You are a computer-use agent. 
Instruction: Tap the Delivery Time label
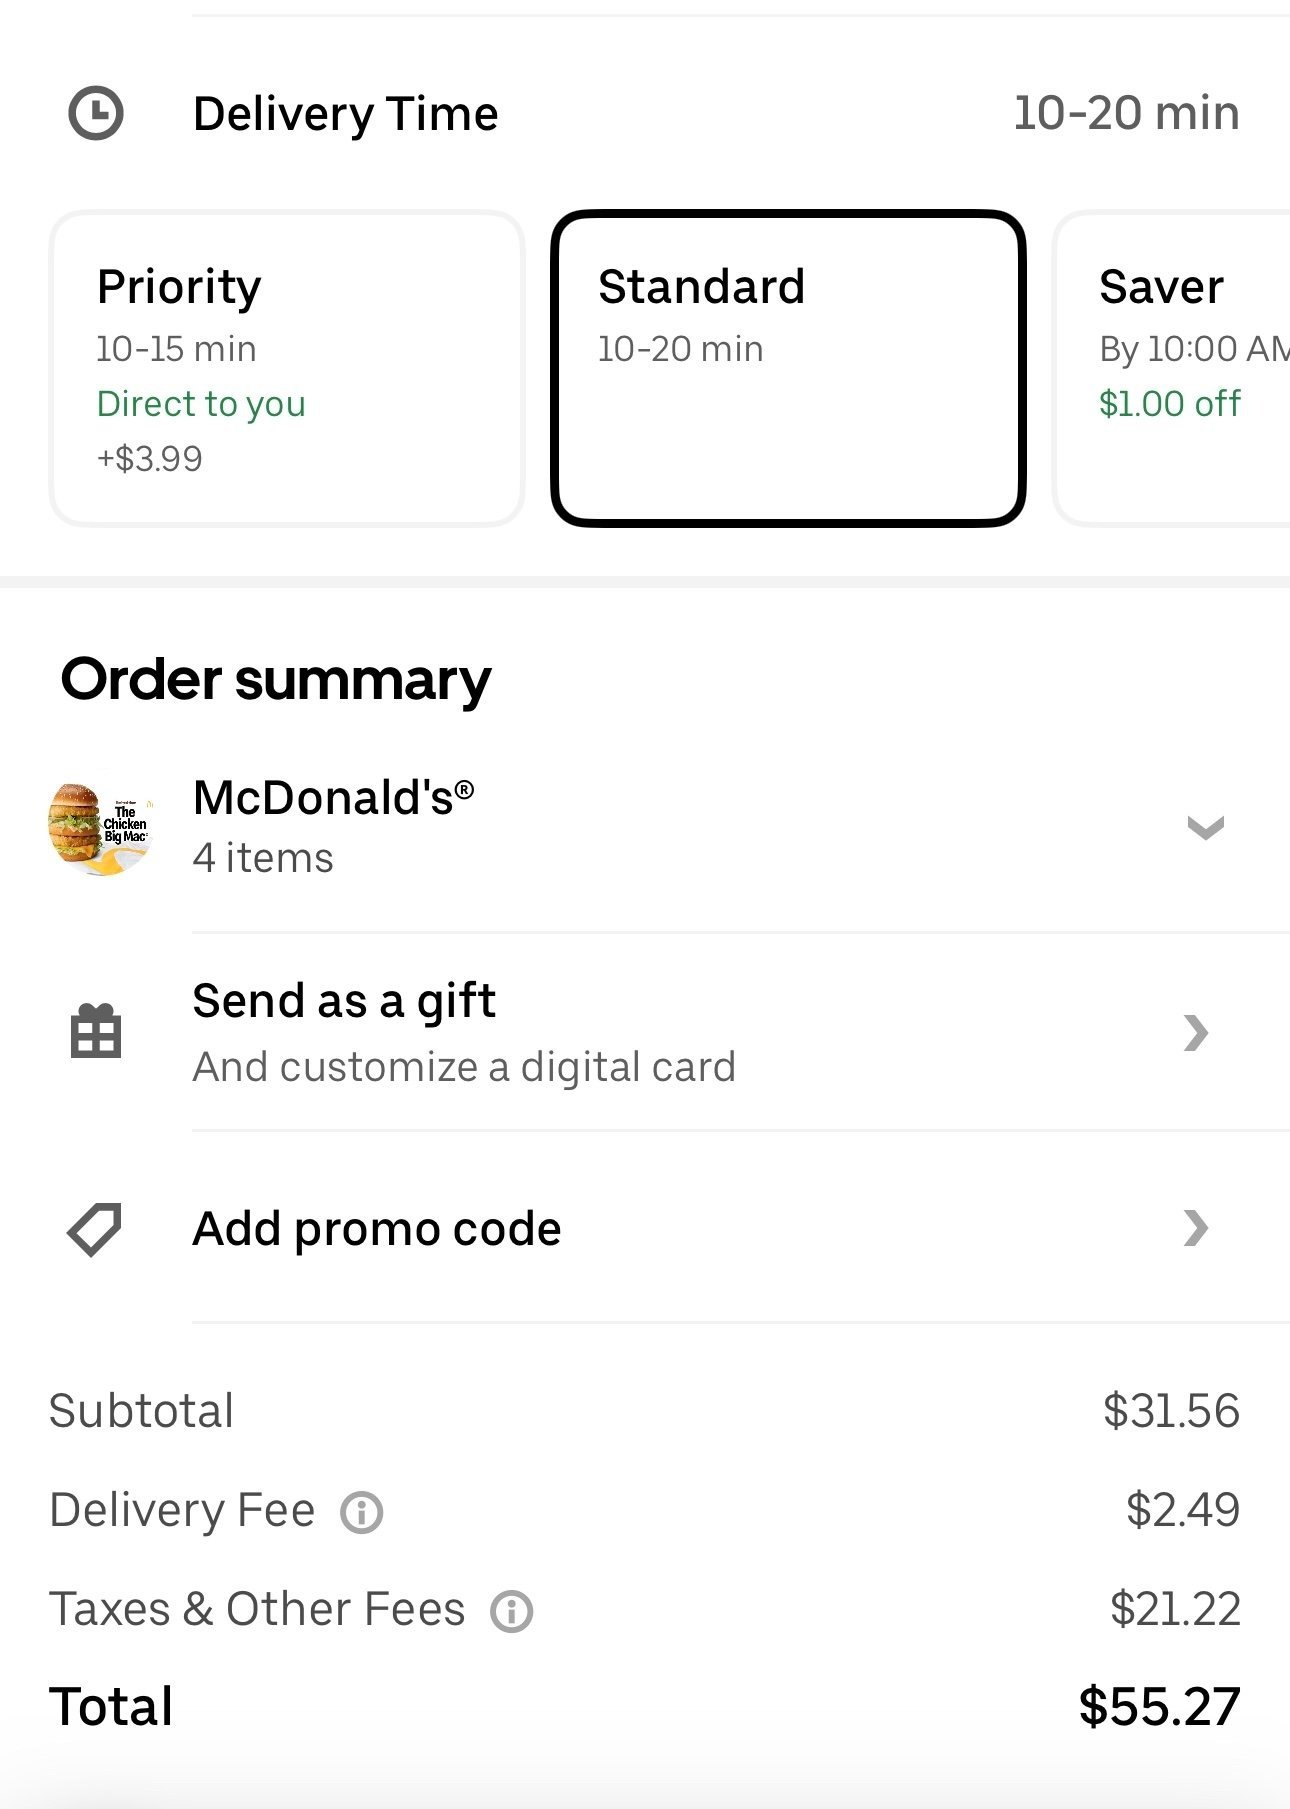click(x=345, y=114)
